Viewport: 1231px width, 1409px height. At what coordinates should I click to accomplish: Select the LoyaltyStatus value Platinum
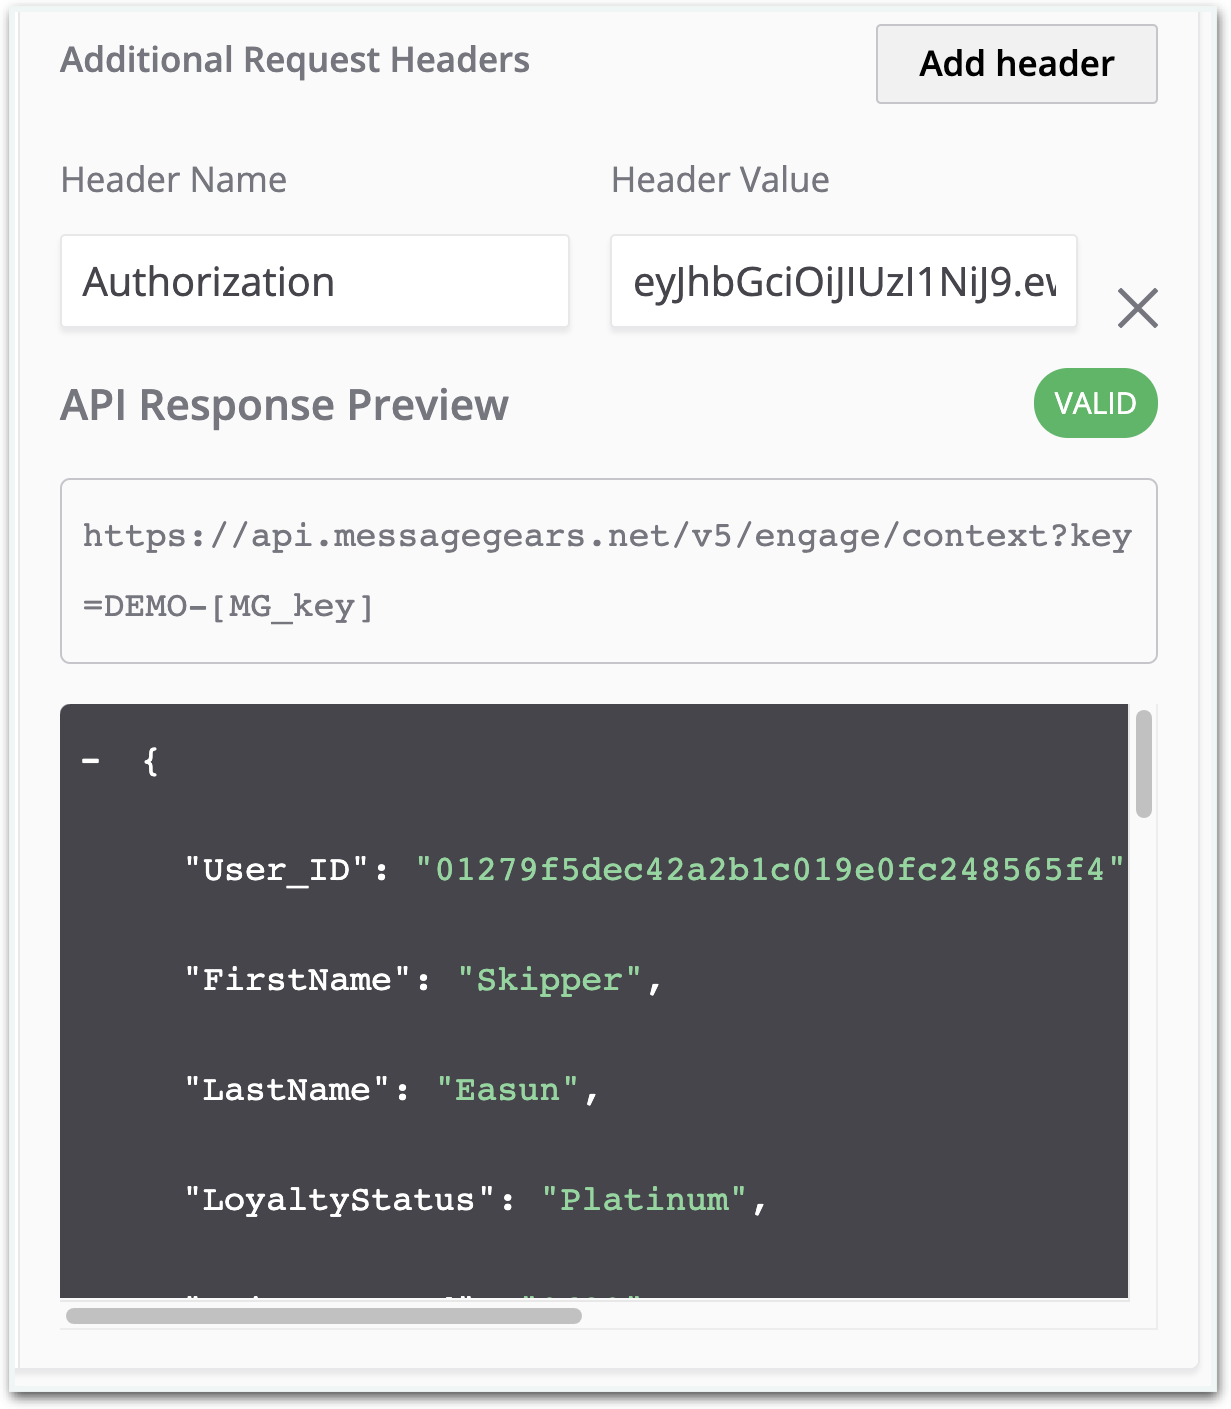pos(646,1199)
